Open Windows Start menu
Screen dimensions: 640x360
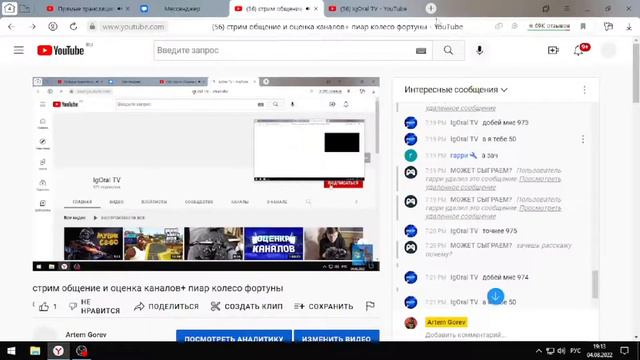coord(11,351)
